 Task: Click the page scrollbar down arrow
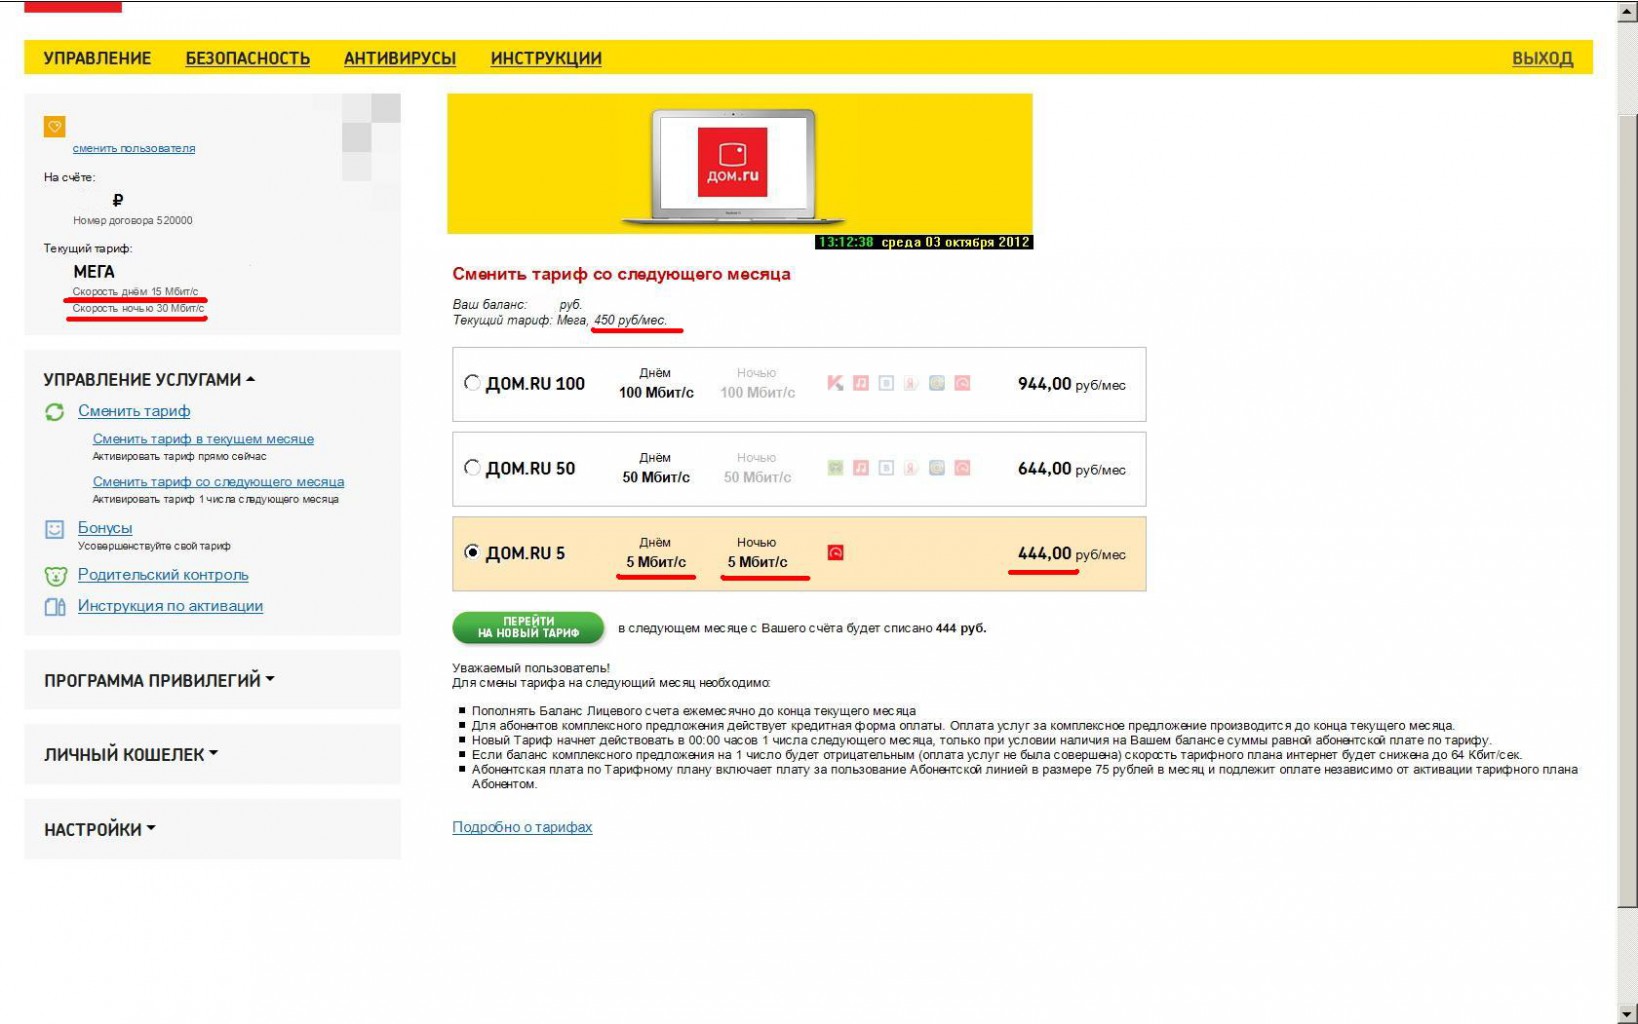click(1628, 1013)
